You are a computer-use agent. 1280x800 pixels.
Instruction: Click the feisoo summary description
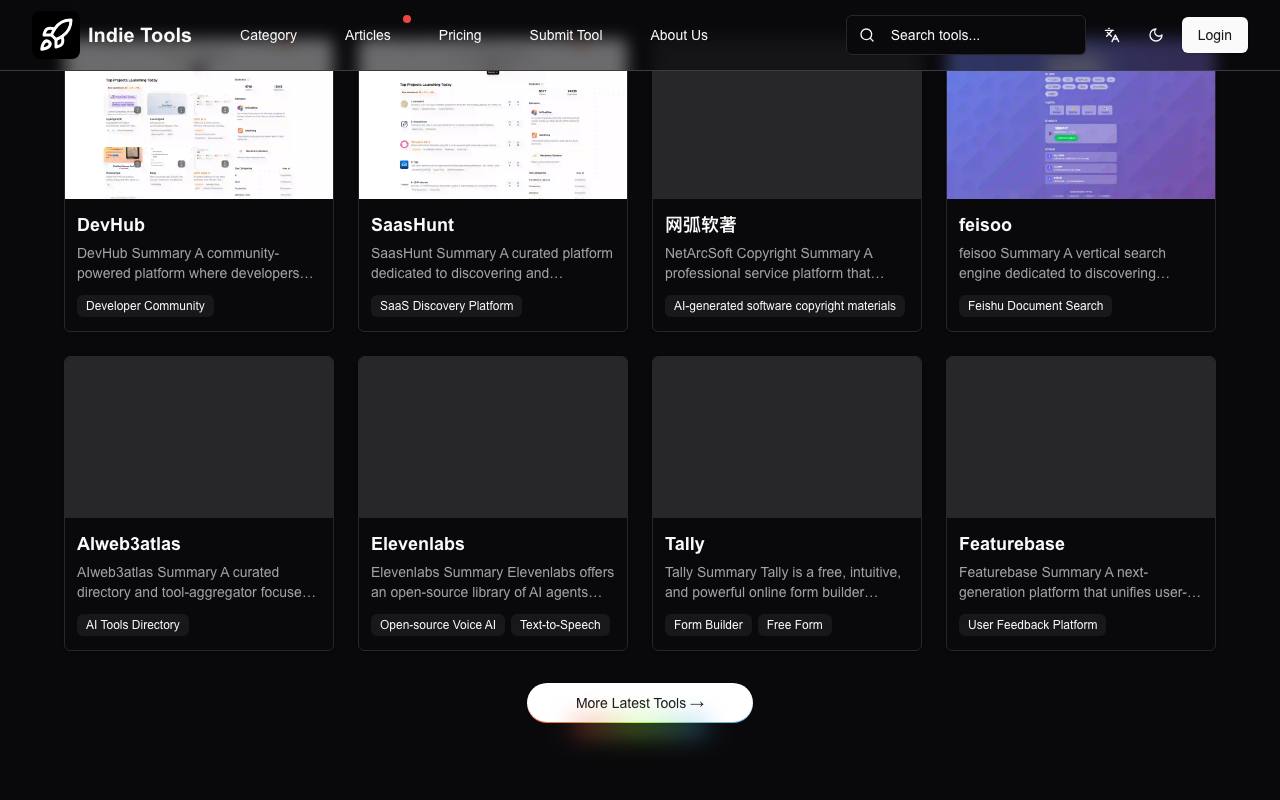point(1081,263)
